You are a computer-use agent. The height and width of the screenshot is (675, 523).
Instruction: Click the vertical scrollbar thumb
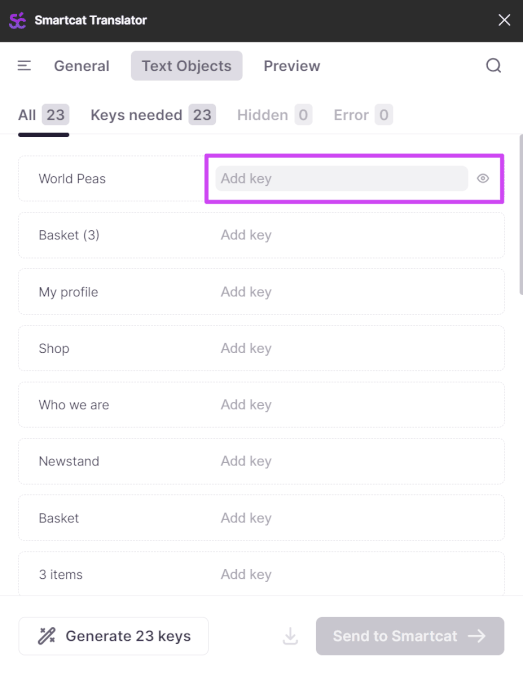pyautogui.click(x=521, y=214)
